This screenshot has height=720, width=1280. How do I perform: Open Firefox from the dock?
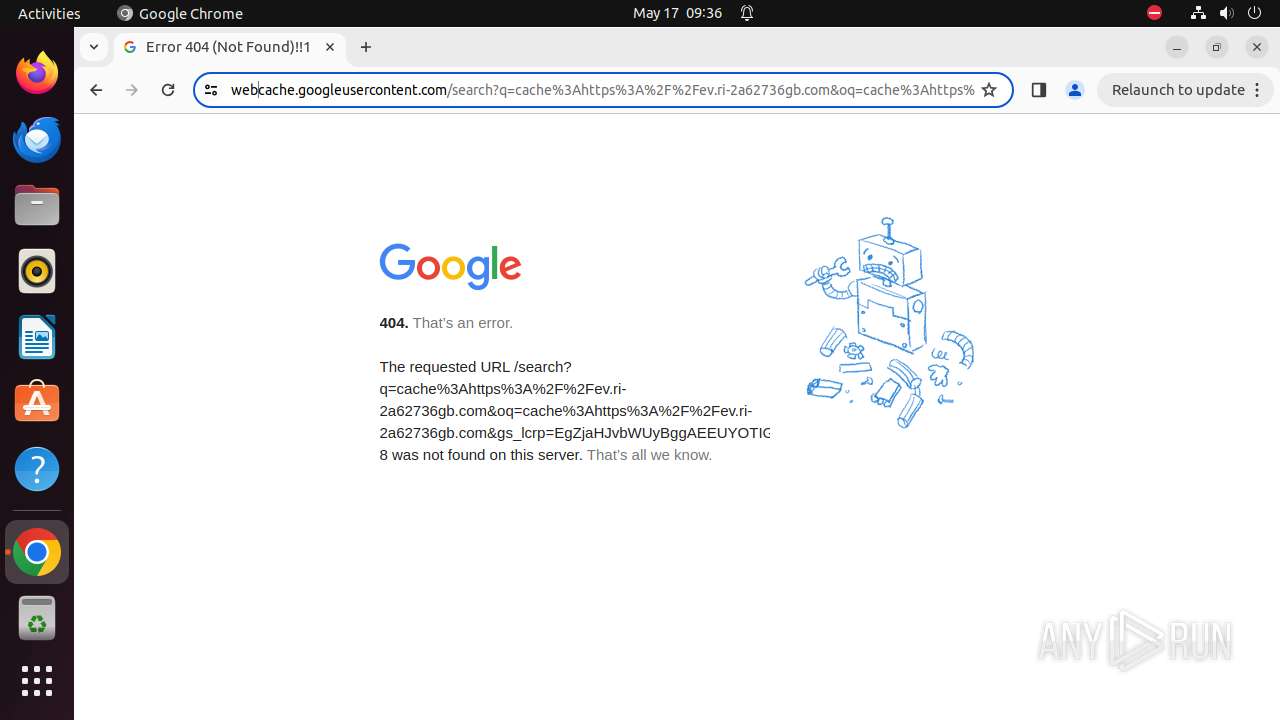[x=37, y=73]
